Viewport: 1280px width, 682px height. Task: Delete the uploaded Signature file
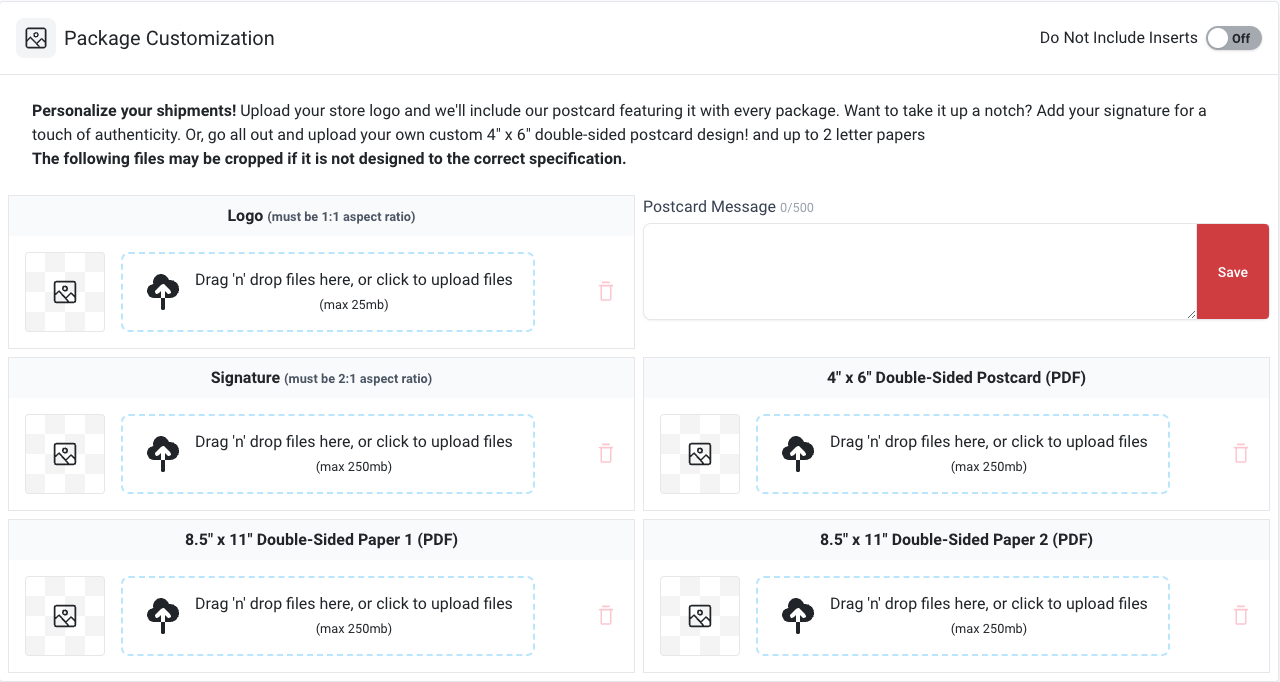click(605, 454)
